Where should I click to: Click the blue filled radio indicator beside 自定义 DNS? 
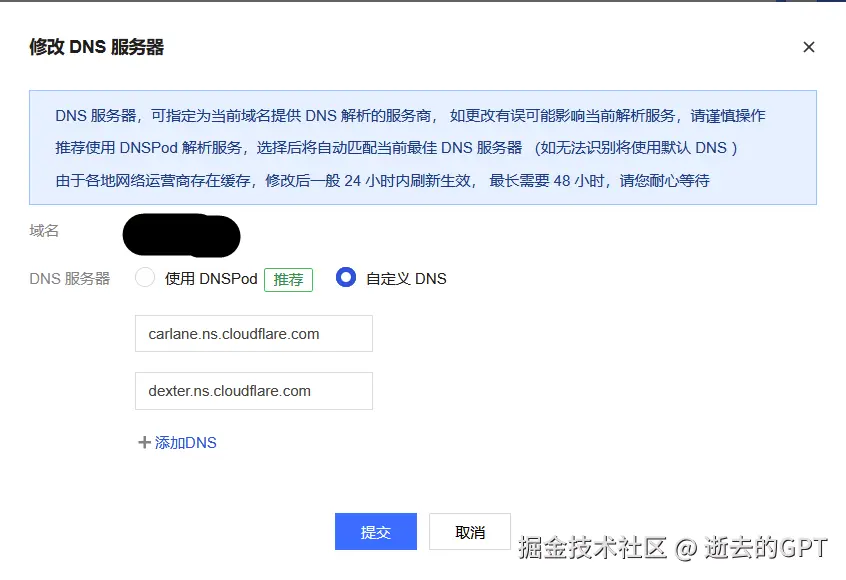pyautogui.click(x=345, y=278)
